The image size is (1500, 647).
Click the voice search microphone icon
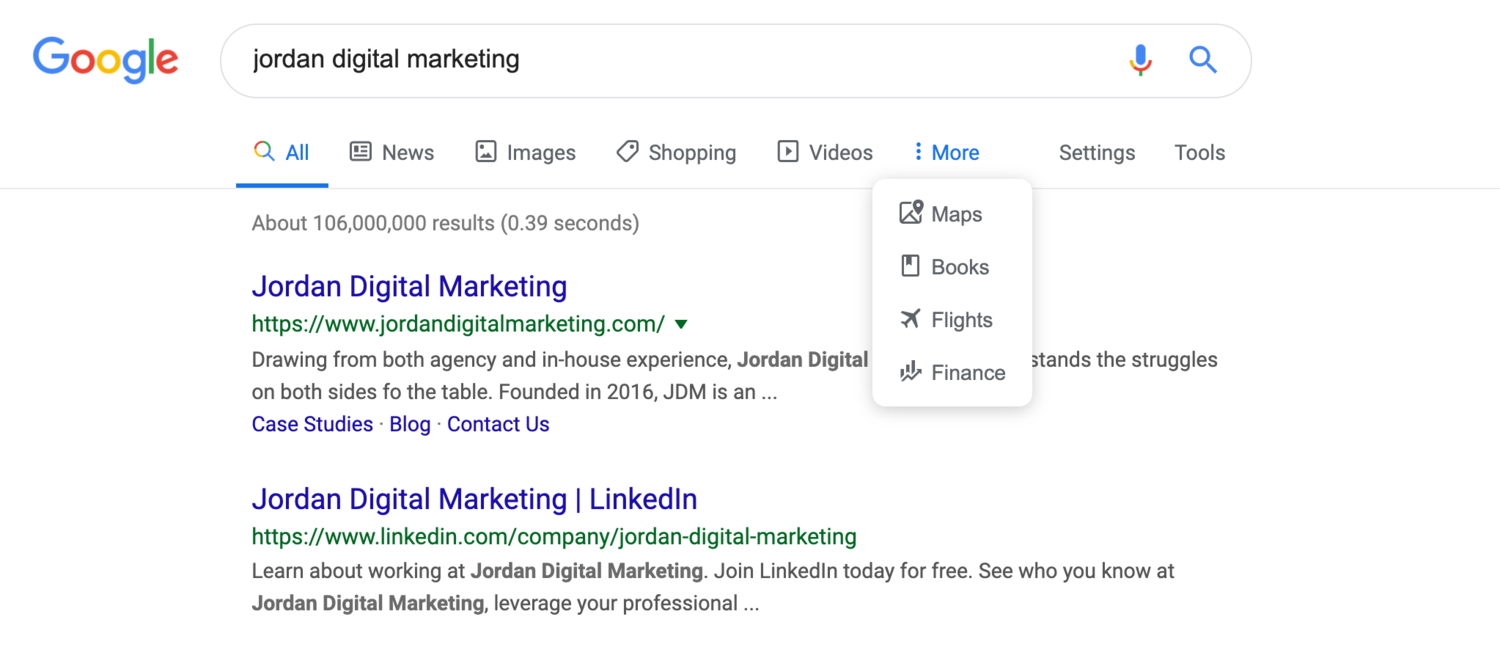[1140, 60]
